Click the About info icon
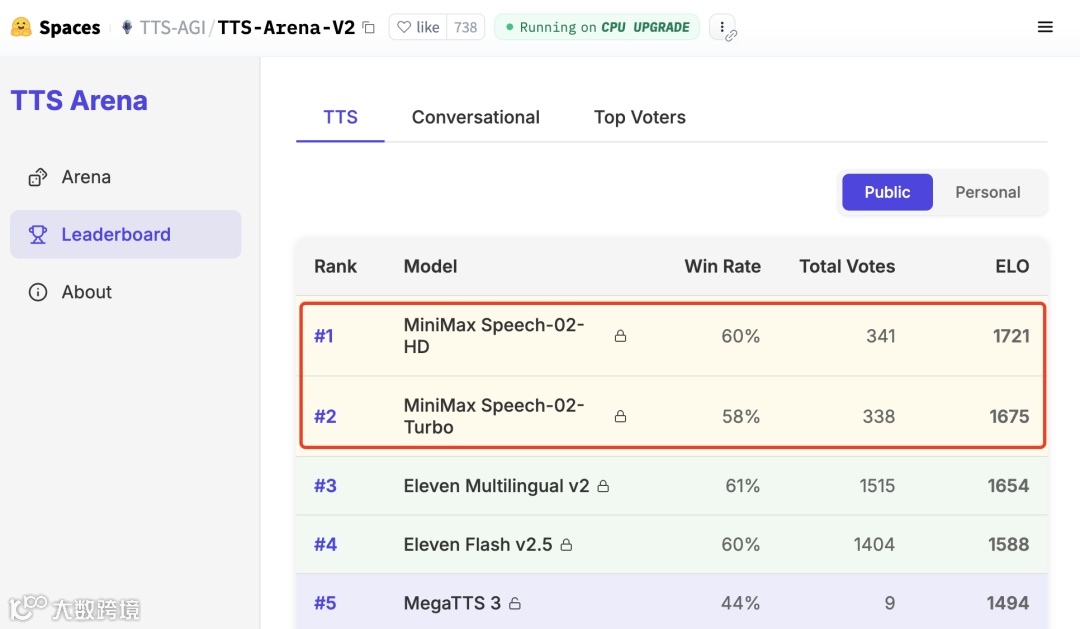The height and width of the screenshot is (629, 1080). (x=38, y=292)
